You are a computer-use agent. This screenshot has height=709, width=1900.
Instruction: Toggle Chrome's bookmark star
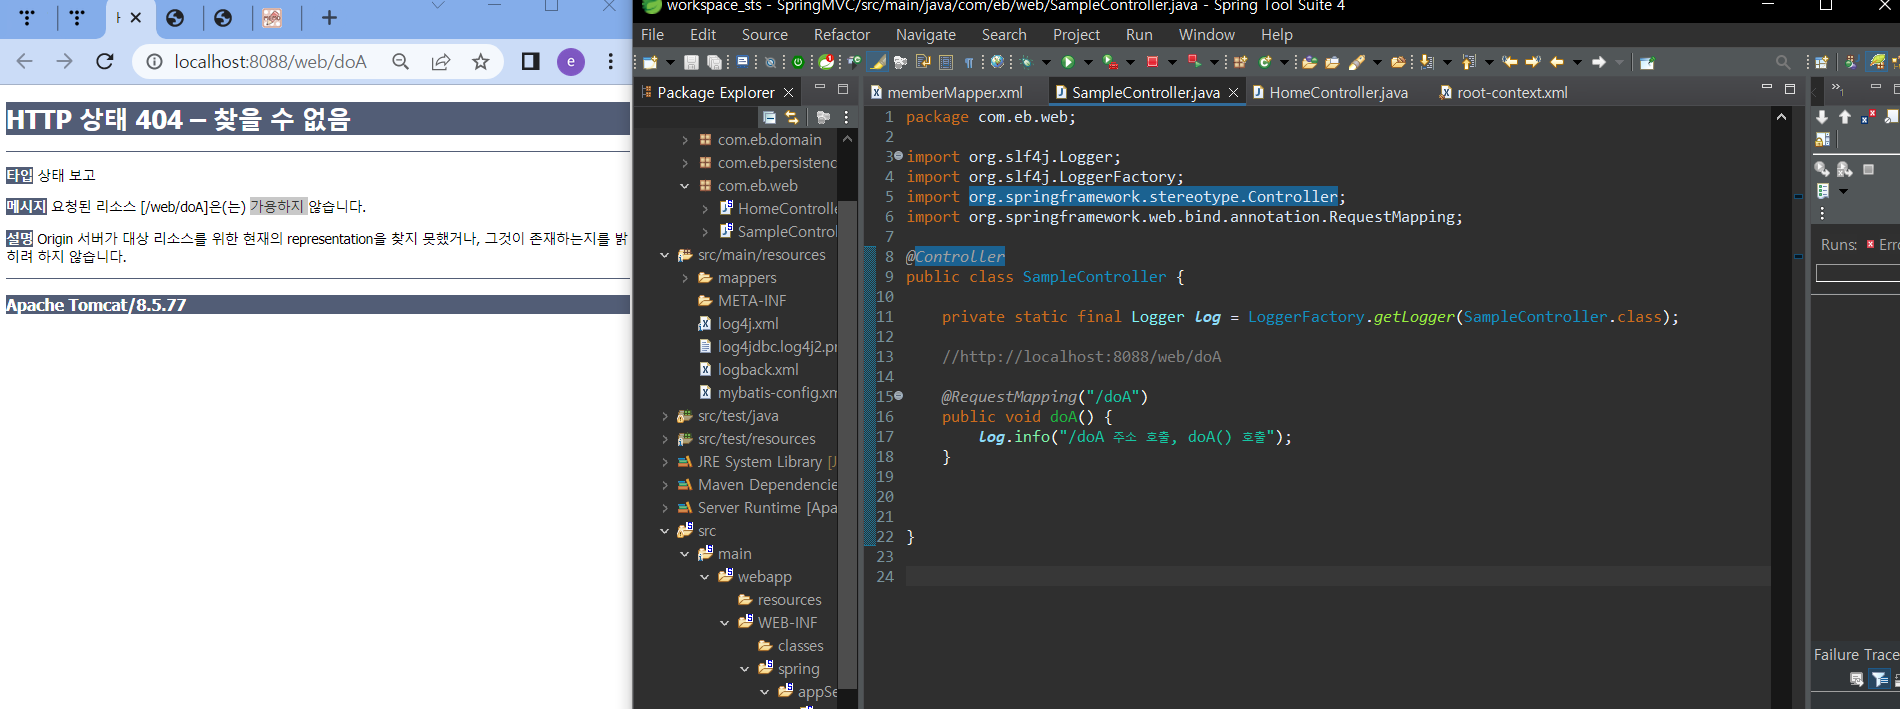click(x=481, y=62)
